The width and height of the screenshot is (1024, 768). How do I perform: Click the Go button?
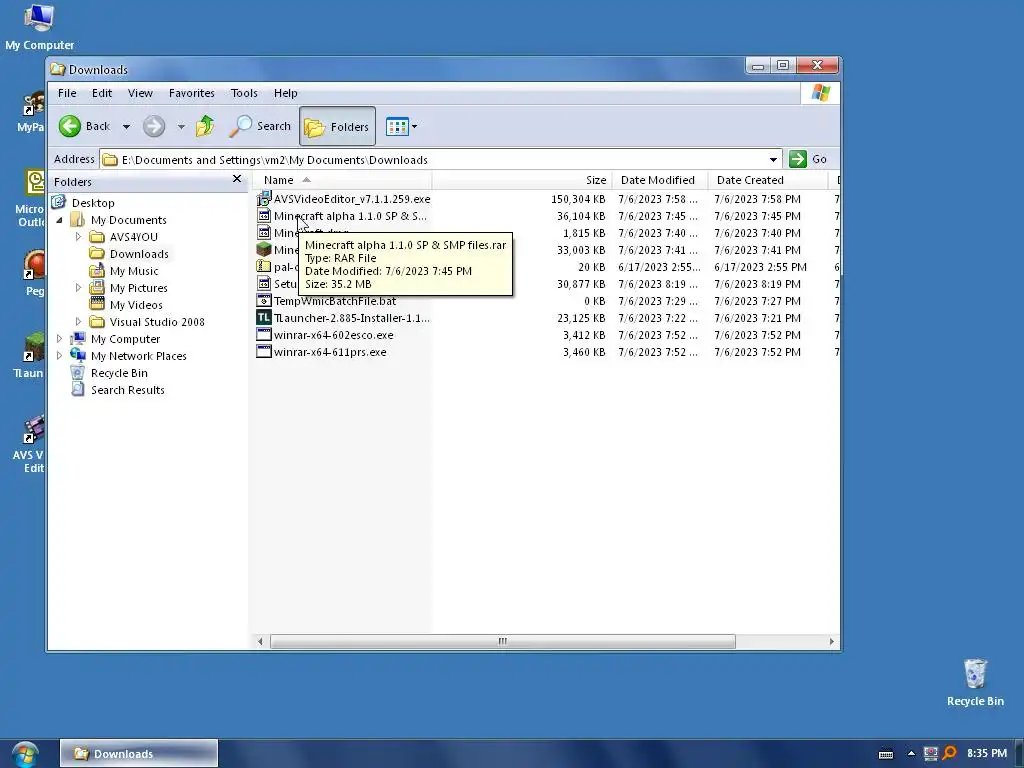click(x=808, y=159)
